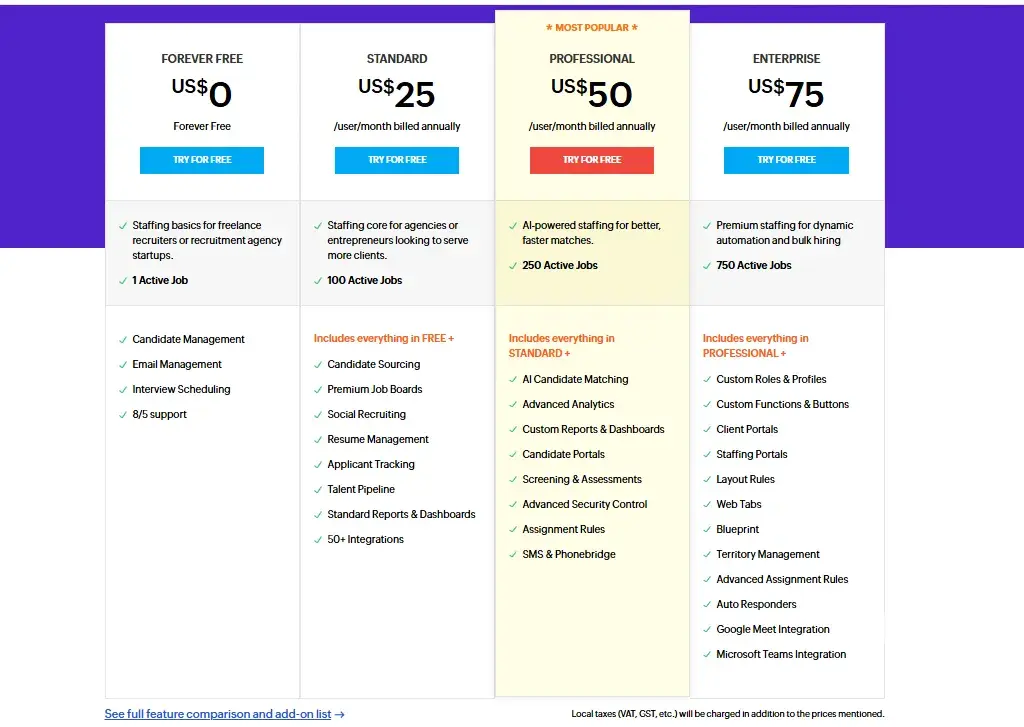
Task: Click the checkmark next to Candidate Management
Action: coord(123,340)
